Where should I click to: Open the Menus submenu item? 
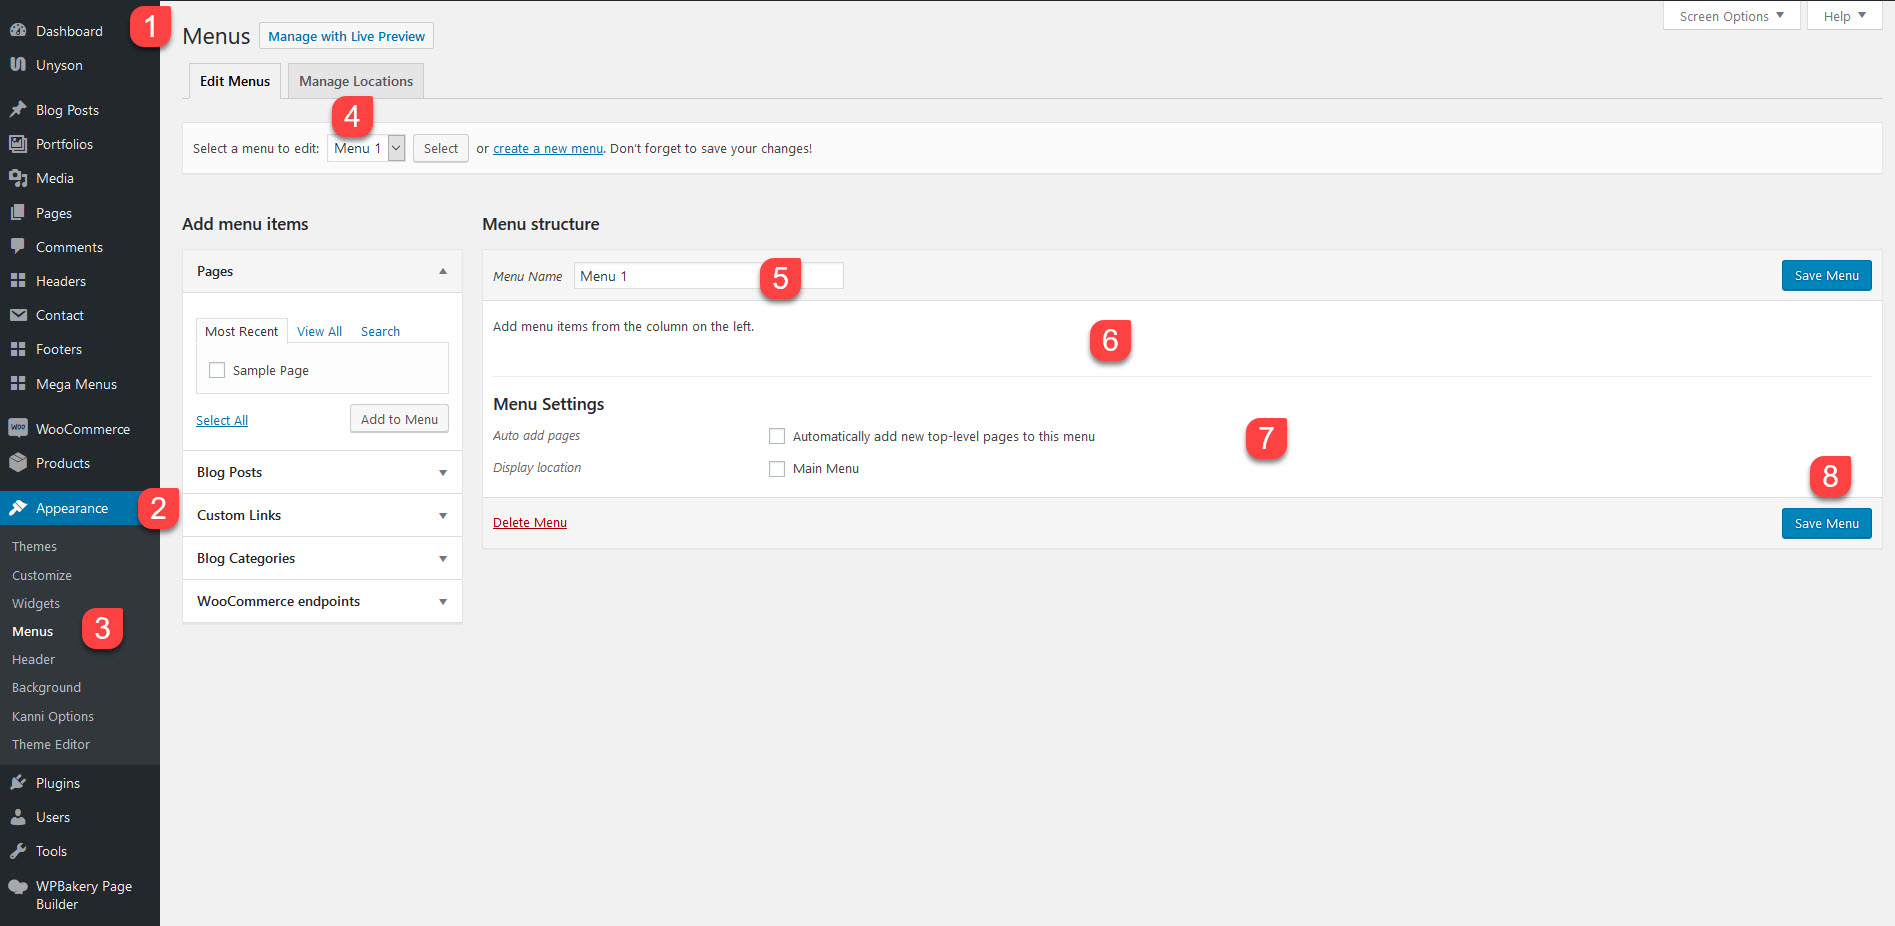pos(32,631)
